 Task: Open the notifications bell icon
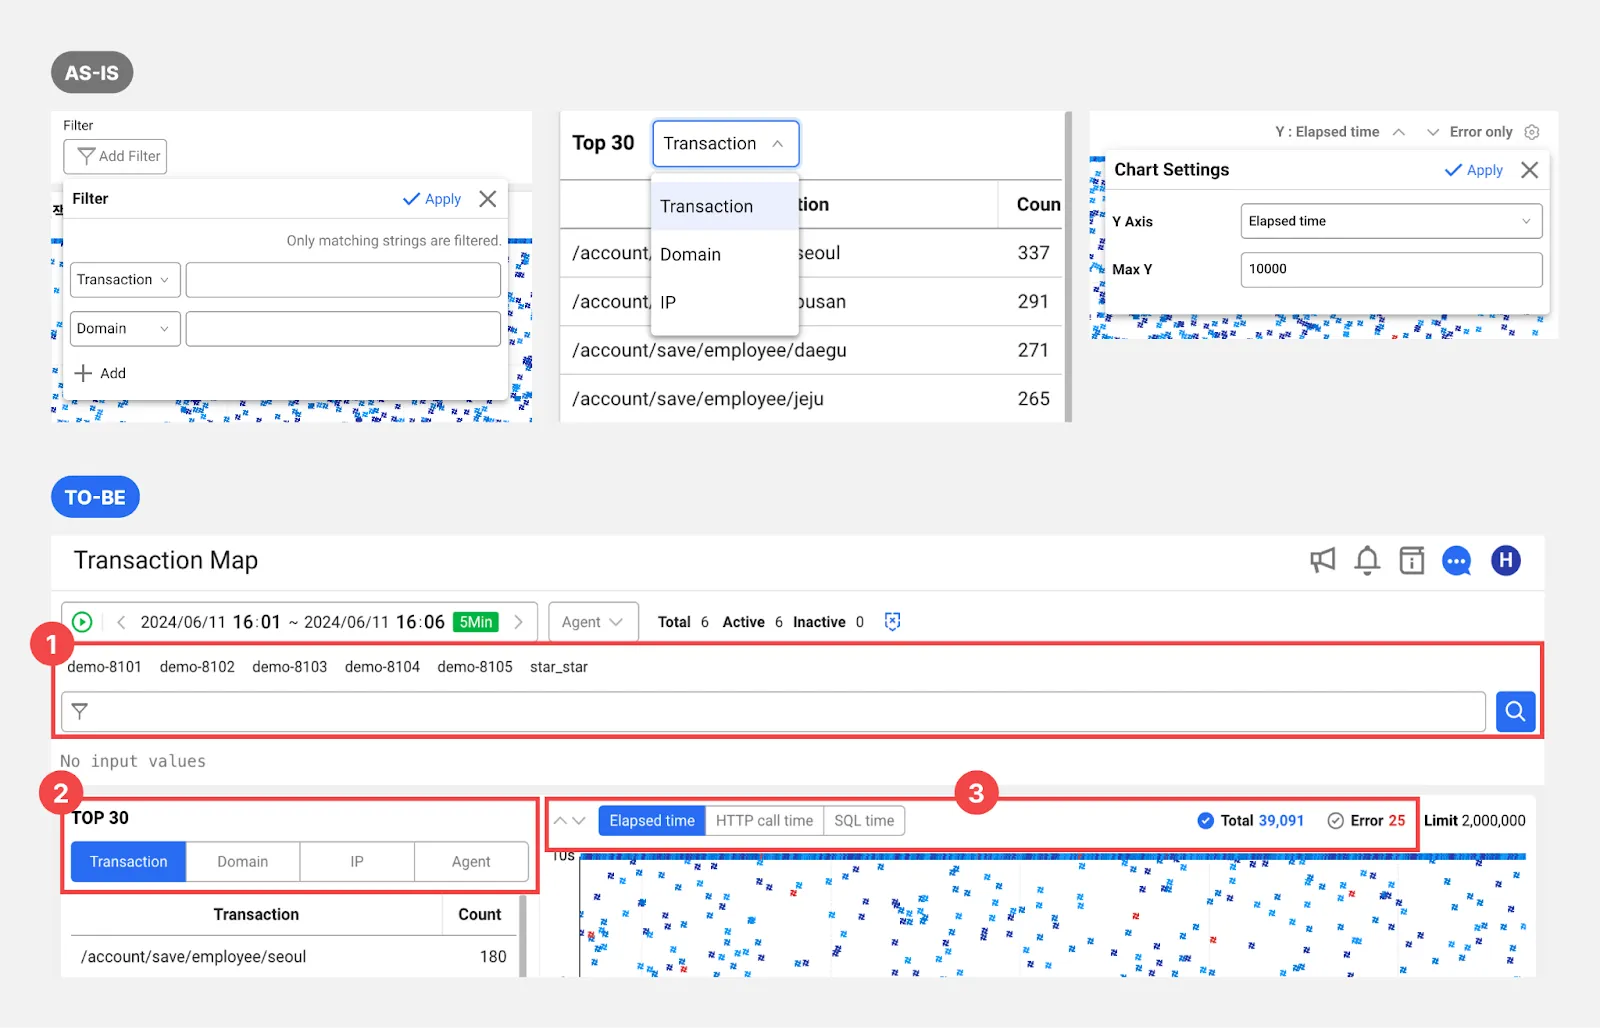(1367, 560)
